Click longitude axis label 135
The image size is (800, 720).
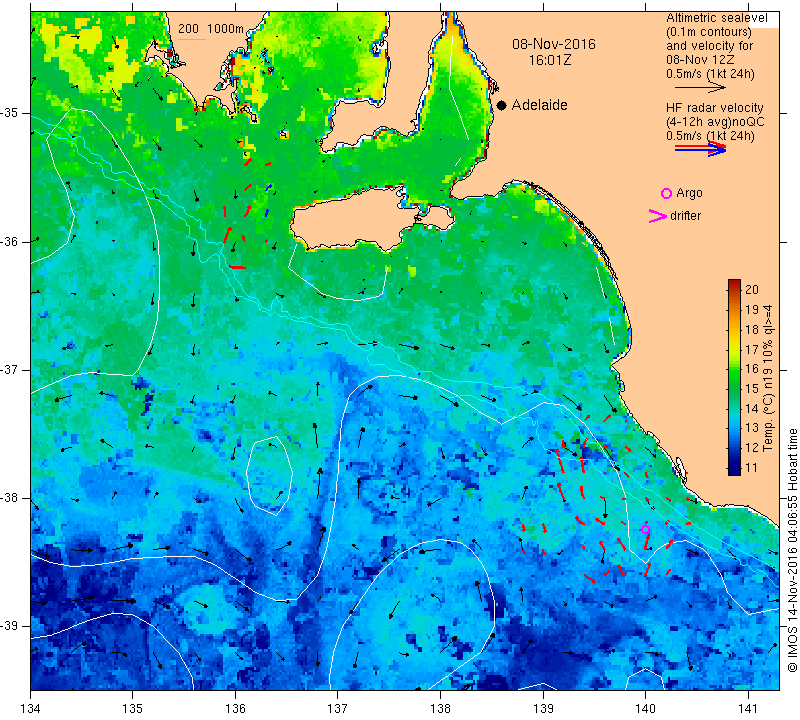(133, 708)
